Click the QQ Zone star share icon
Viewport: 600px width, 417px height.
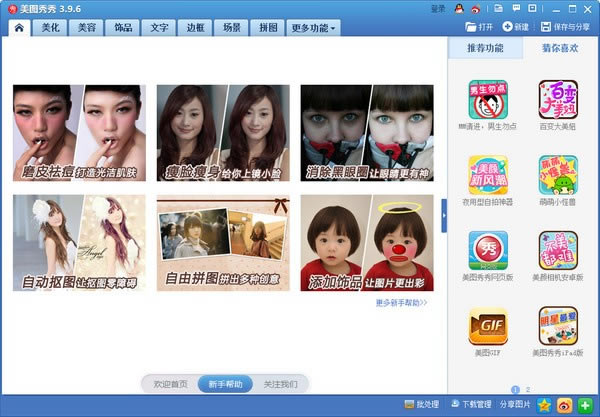(x=544, y=405)
